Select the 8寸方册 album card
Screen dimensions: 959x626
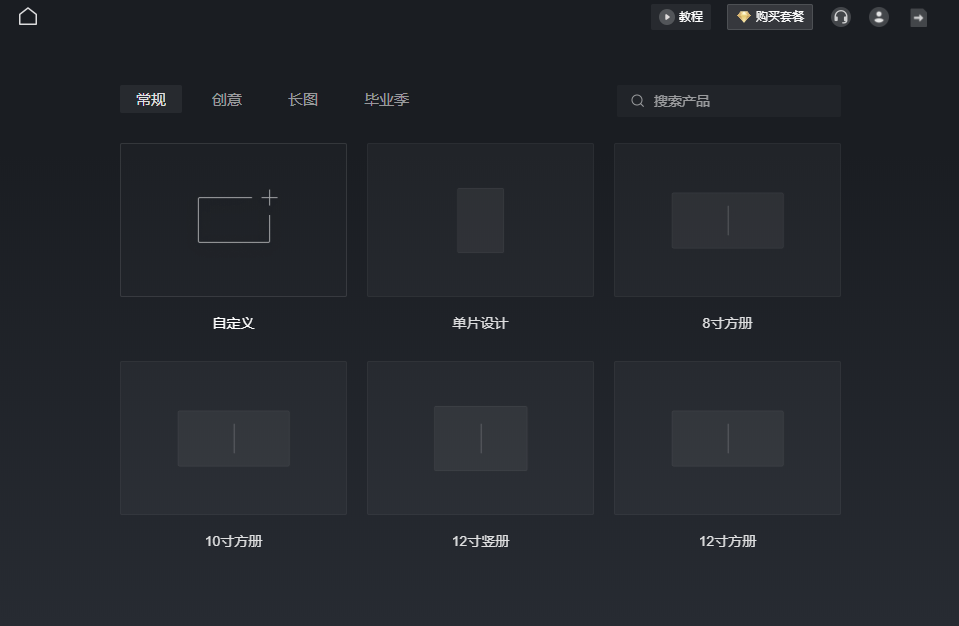pyautogui.click(x=727, y=220)
